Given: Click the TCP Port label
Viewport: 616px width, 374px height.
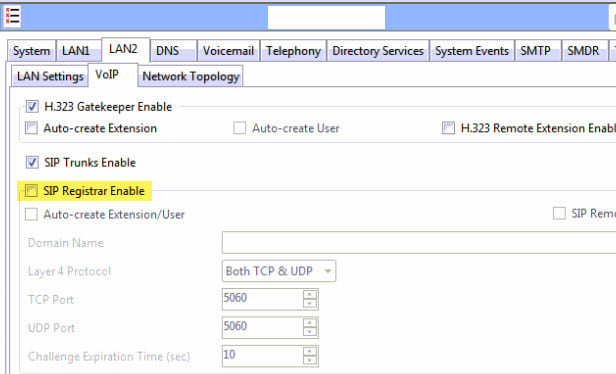Looking at the screenshot, I should point(51,300).
